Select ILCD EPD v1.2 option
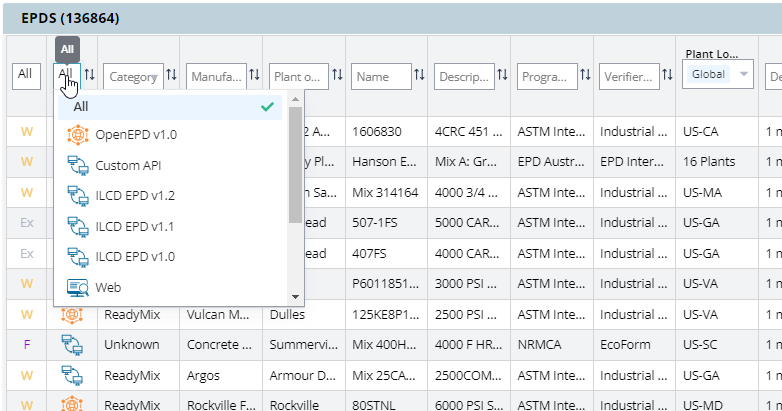The image size is (782, 411). pyautogui.click(x=135, y=196)
